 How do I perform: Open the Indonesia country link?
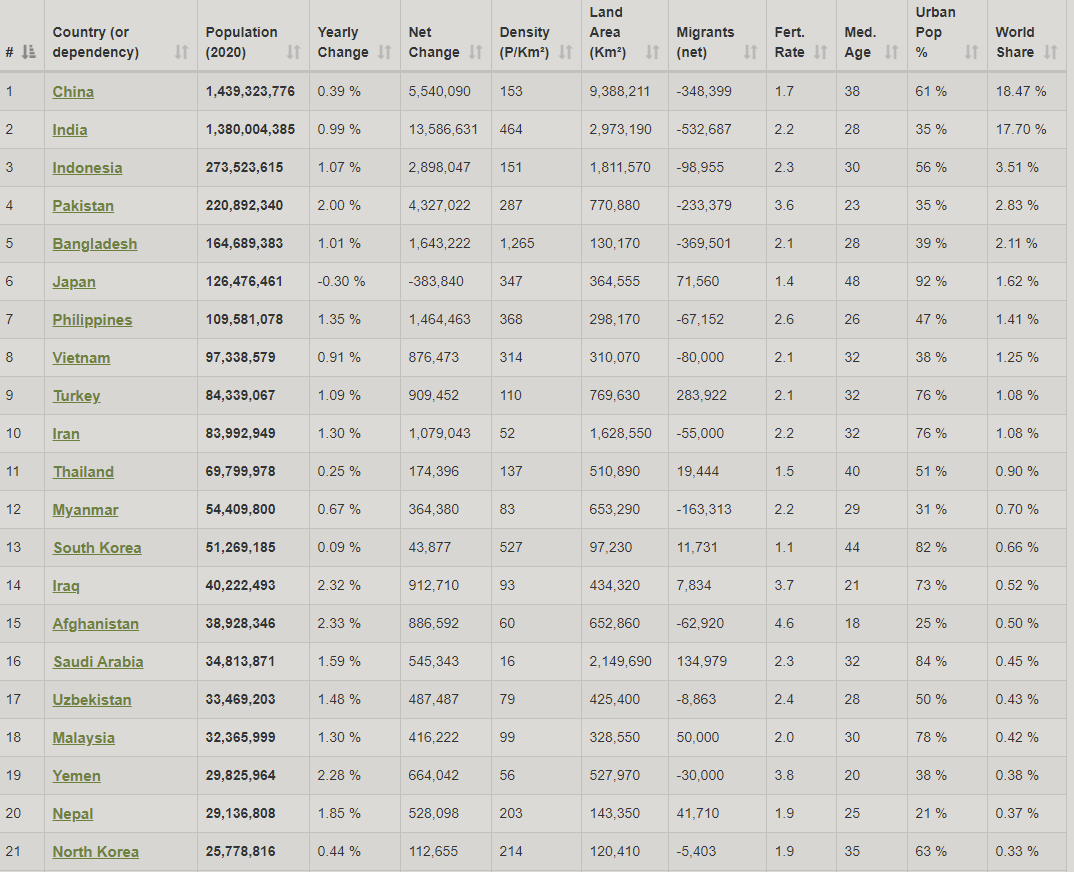point(88,168)
